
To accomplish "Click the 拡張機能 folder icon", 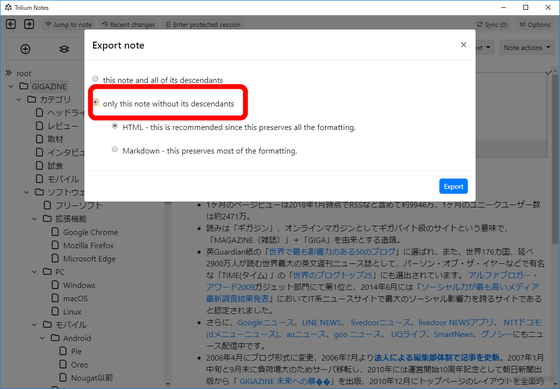I will [47, 218].
